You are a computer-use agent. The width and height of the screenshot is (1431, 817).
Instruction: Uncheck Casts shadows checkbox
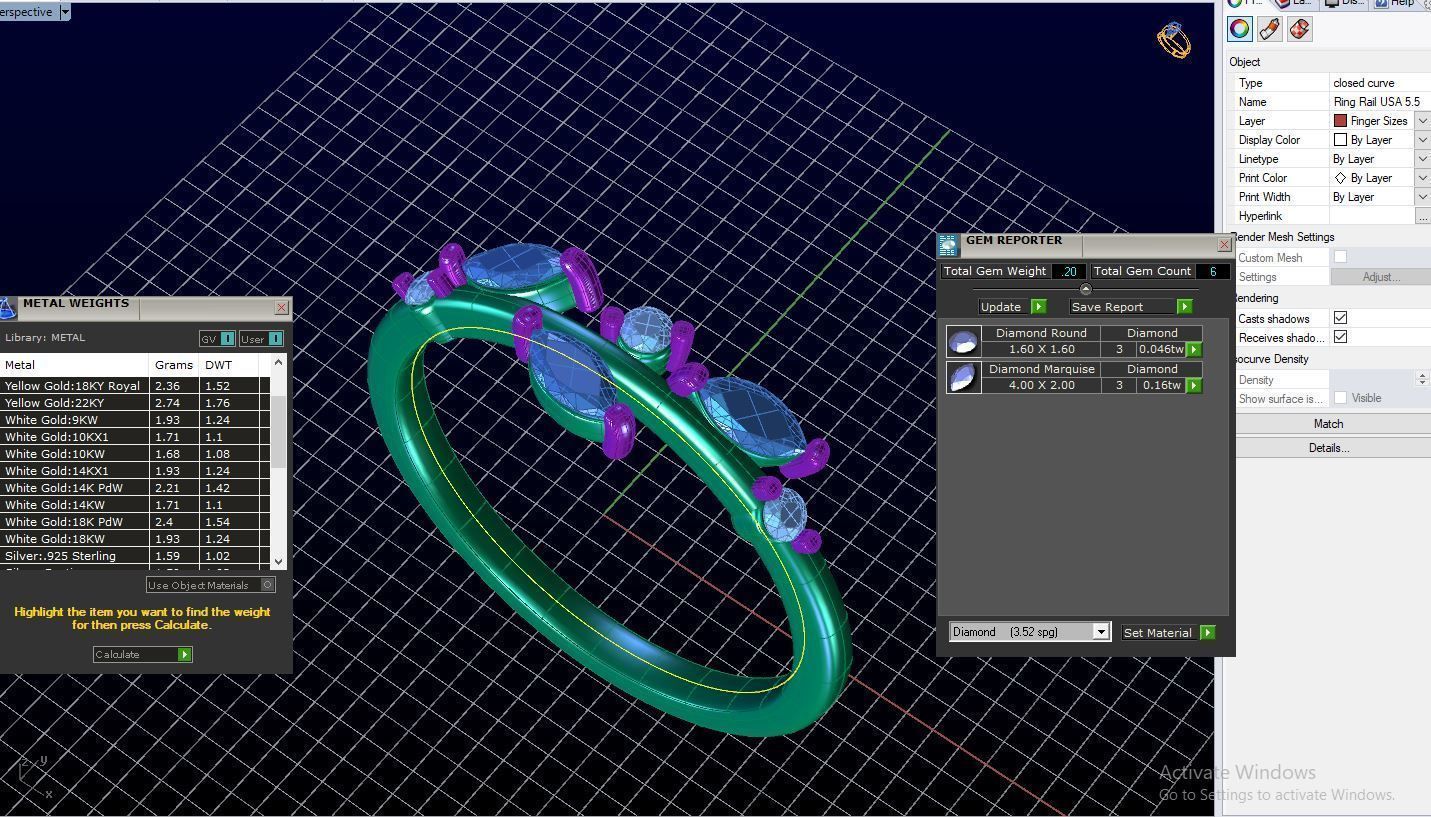[1340, 317]
